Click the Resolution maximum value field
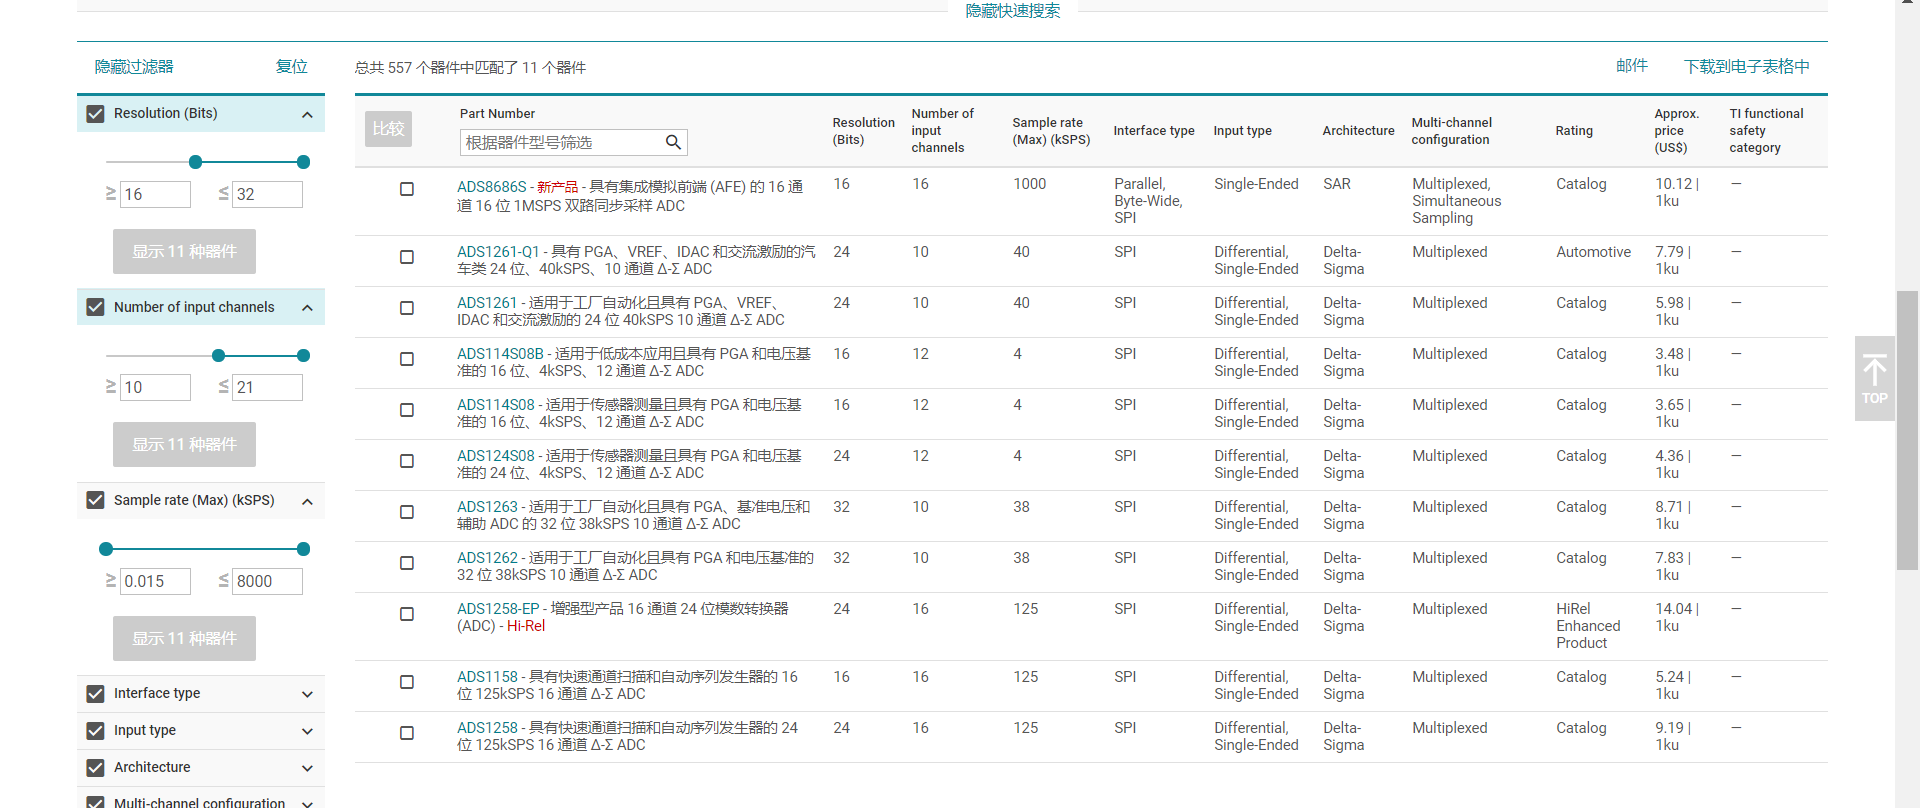Viewport: 1920px width, 808px height. click(x=267, y=194)
